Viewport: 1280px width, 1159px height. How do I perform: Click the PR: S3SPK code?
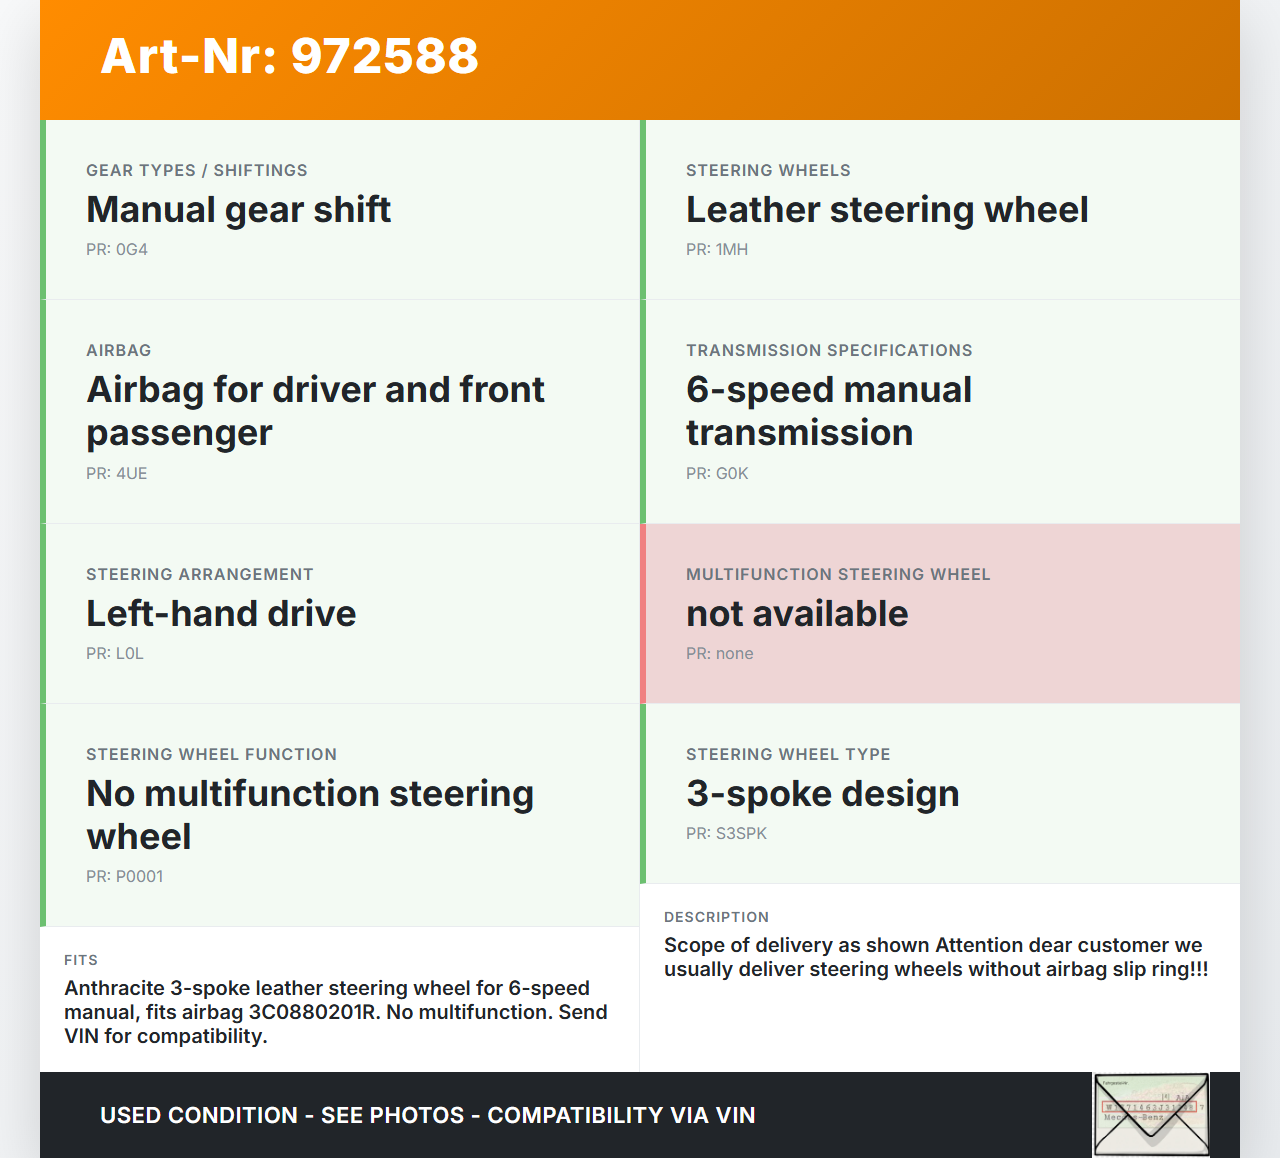tap(727, 834)
